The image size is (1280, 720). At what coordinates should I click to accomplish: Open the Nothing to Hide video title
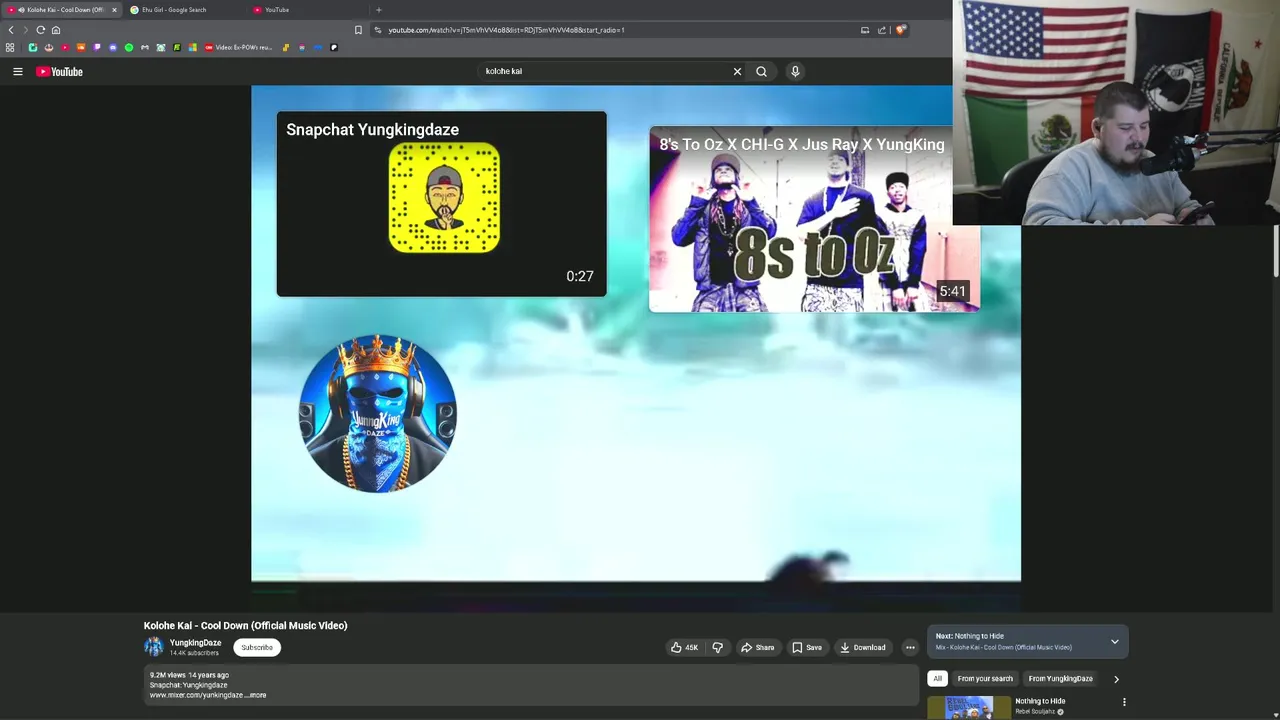(1040, 701)
